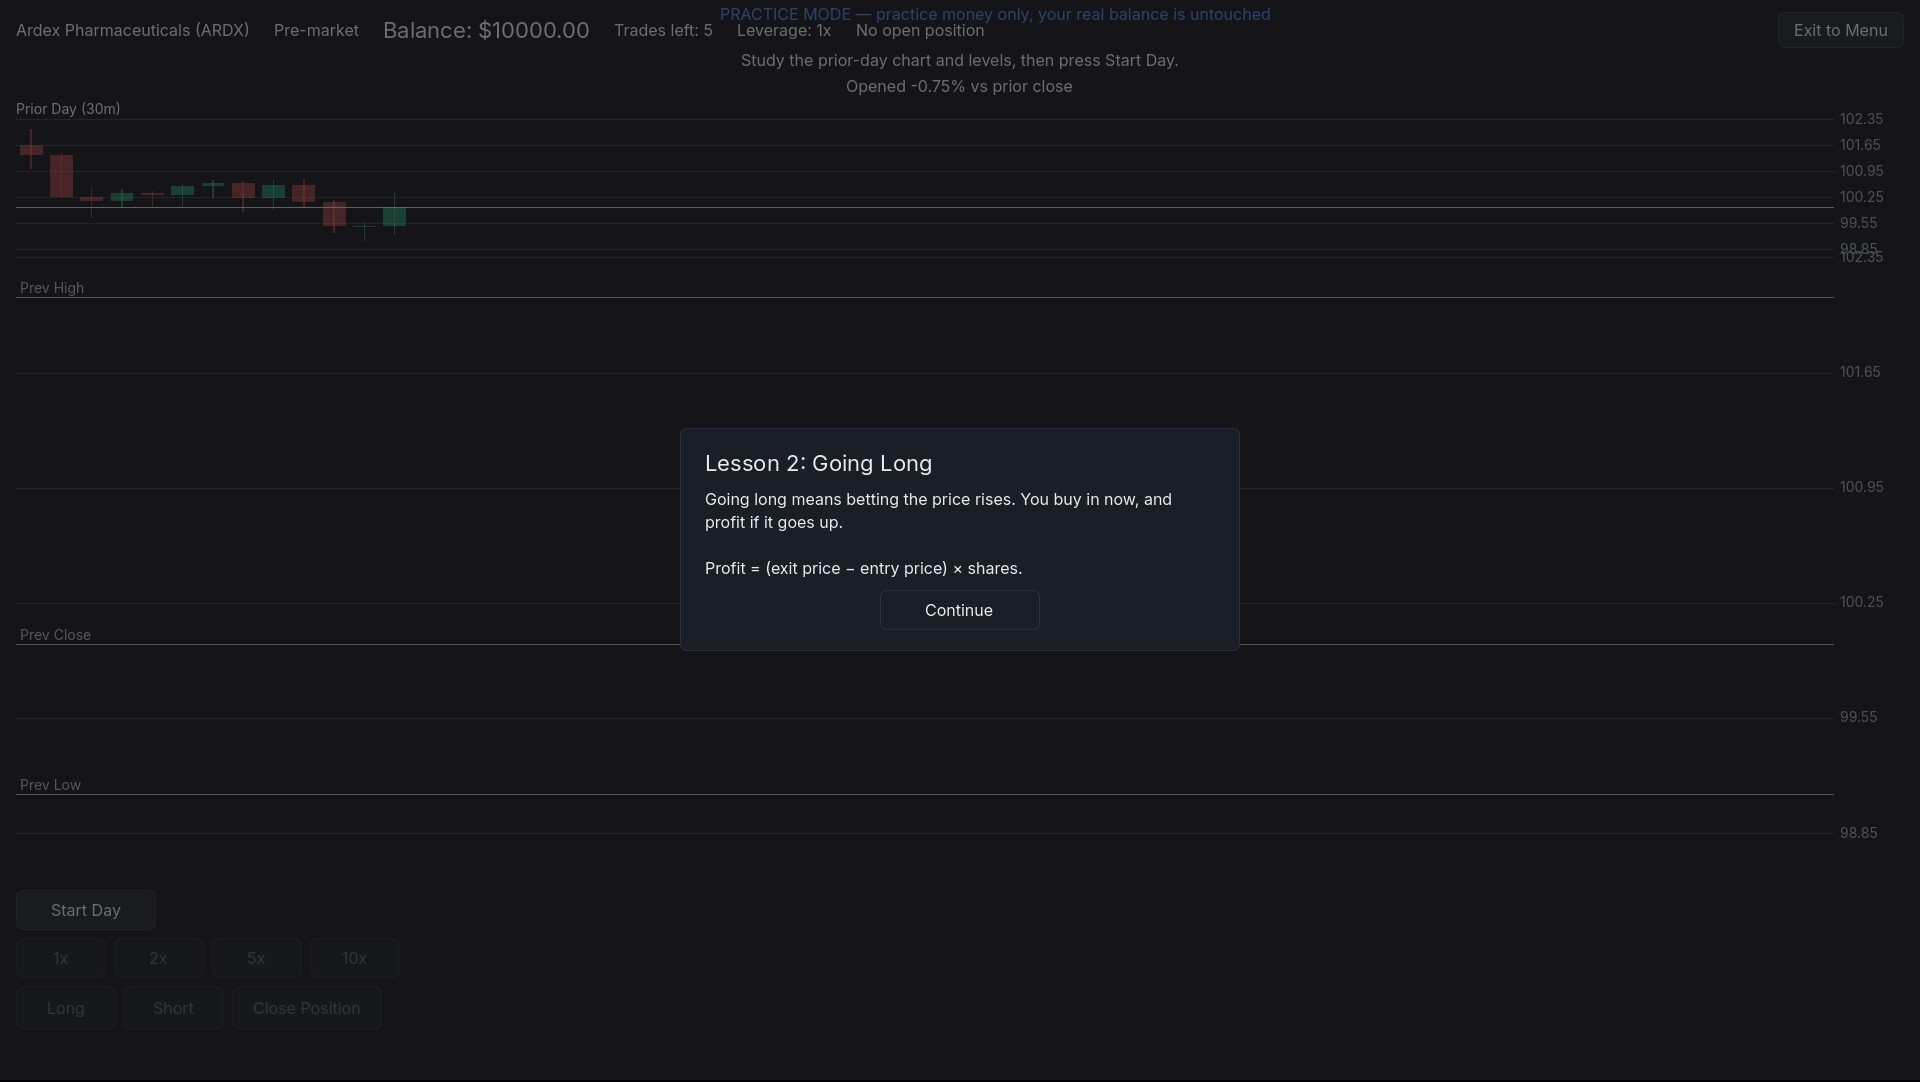The width and height of the screenshot is (1920, 1082).
Task: Click the Balance: $10000.00 readout
Action: point(486,30)
